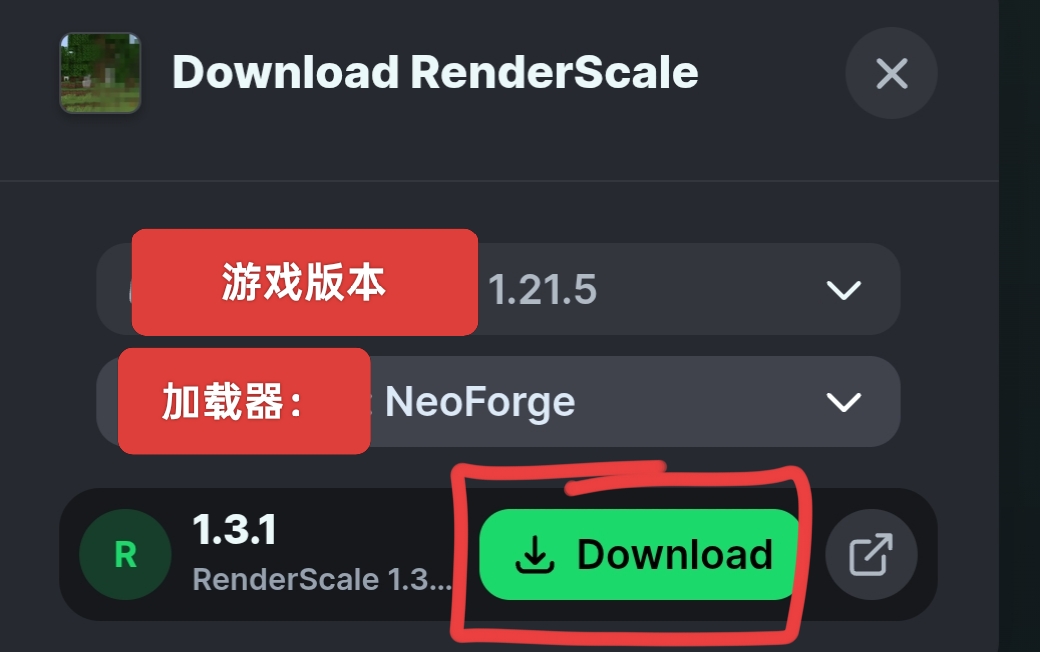Image resolution: width=1040 pixels, height=652 pixels.
Task: Click the horizontal divider below the header
Action: 499,180
